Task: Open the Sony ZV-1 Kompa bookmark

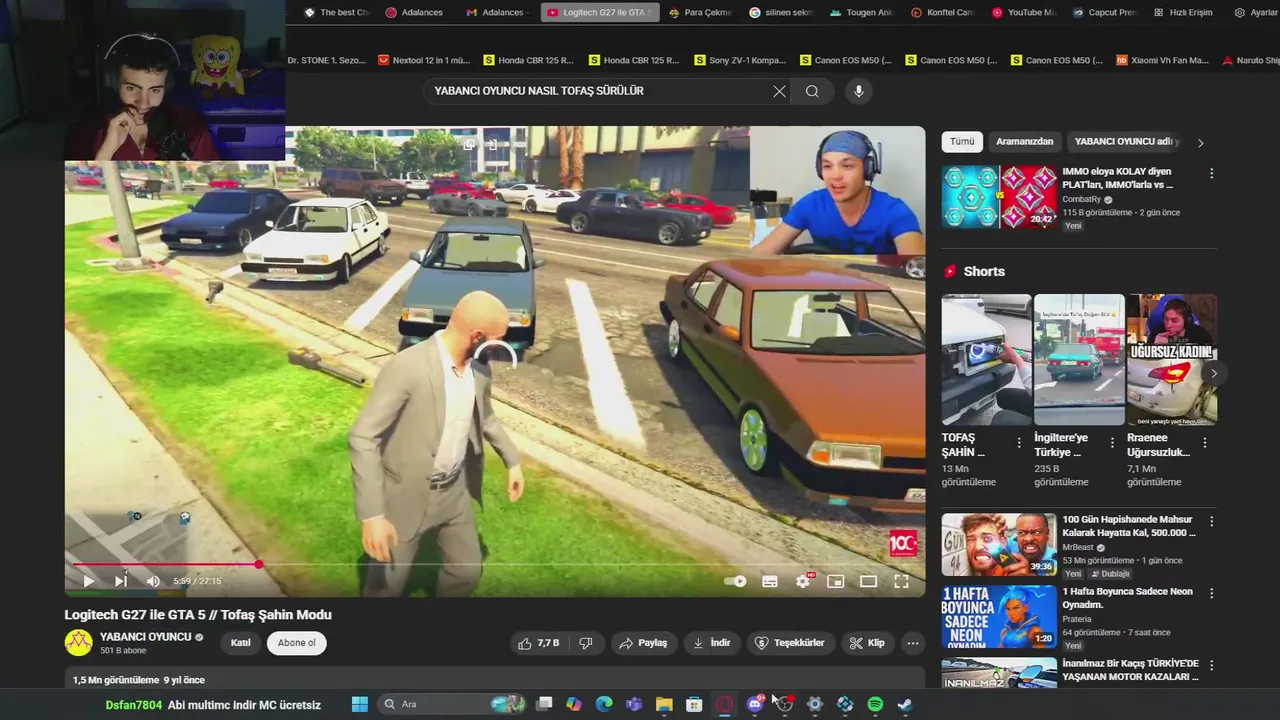Action: coord(740,60)
